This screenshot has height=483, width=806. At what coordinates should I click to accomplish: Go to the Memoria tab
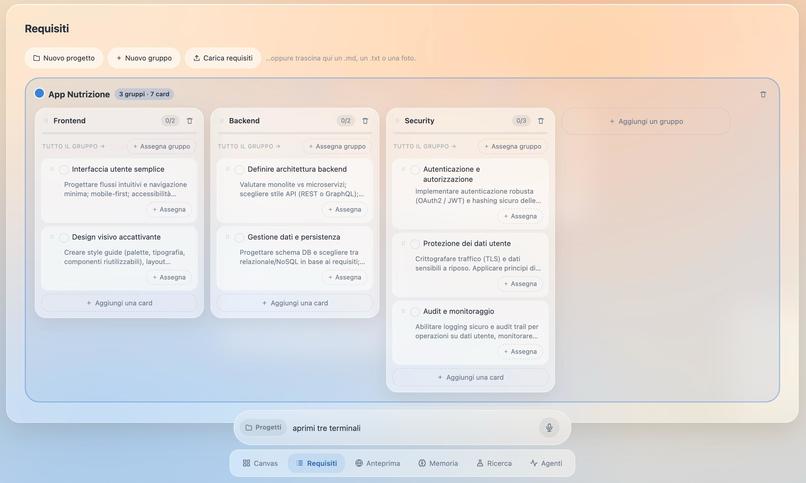438,463
